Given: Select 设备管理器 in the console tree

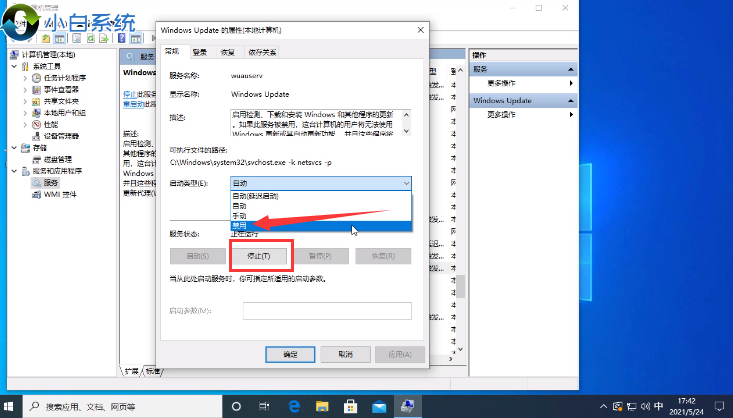Looking at the screenshot, I should [61, 136].
